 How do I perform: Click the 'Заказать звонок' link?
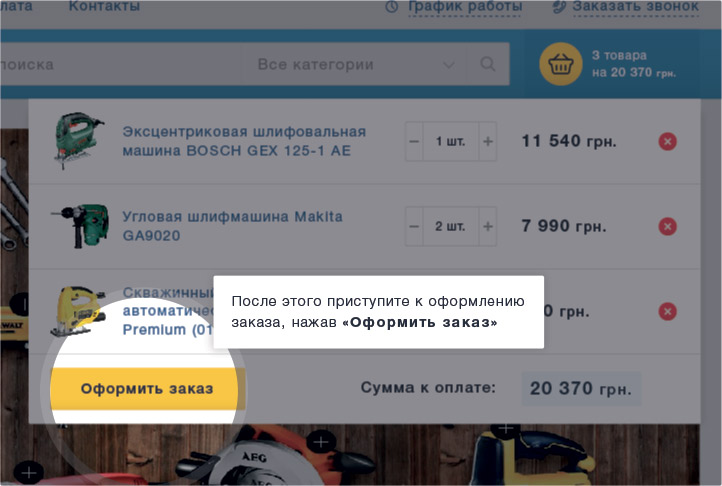coord(635,6)
